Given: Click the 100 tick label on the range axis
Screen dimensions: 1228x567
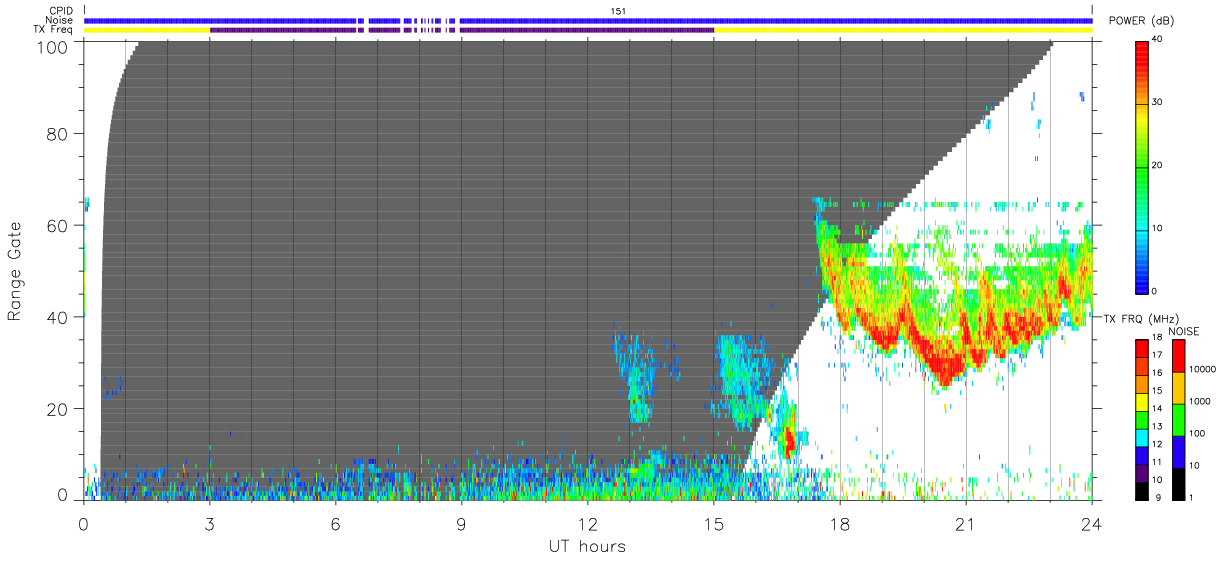Looking at the screenshot, I should [50, 47].
